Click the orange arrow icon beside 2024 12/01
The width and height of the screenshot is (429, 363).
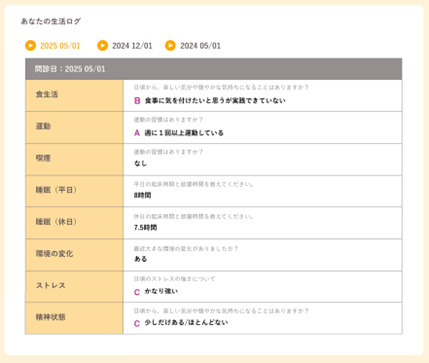tap(103, 45)
